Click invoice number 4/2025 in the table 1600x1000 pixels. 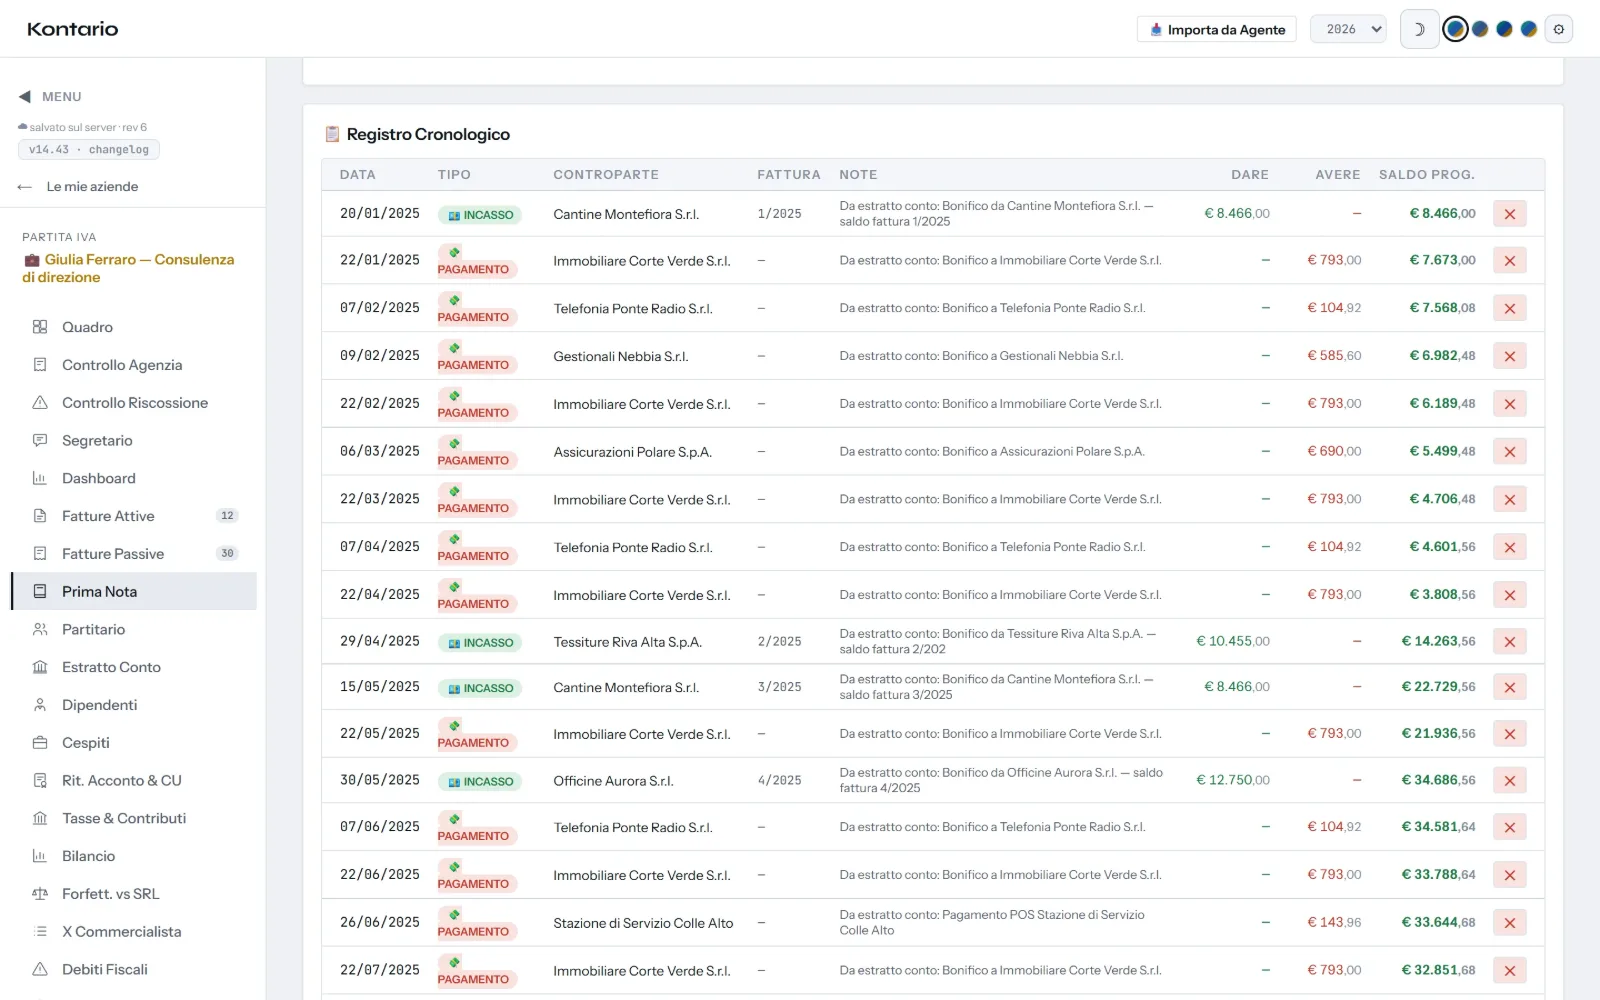tap(780, 781)
